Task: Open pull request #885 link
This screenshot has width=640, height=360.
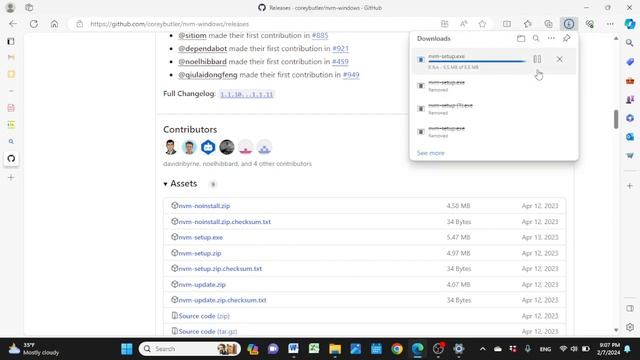Action: (320, 36)
